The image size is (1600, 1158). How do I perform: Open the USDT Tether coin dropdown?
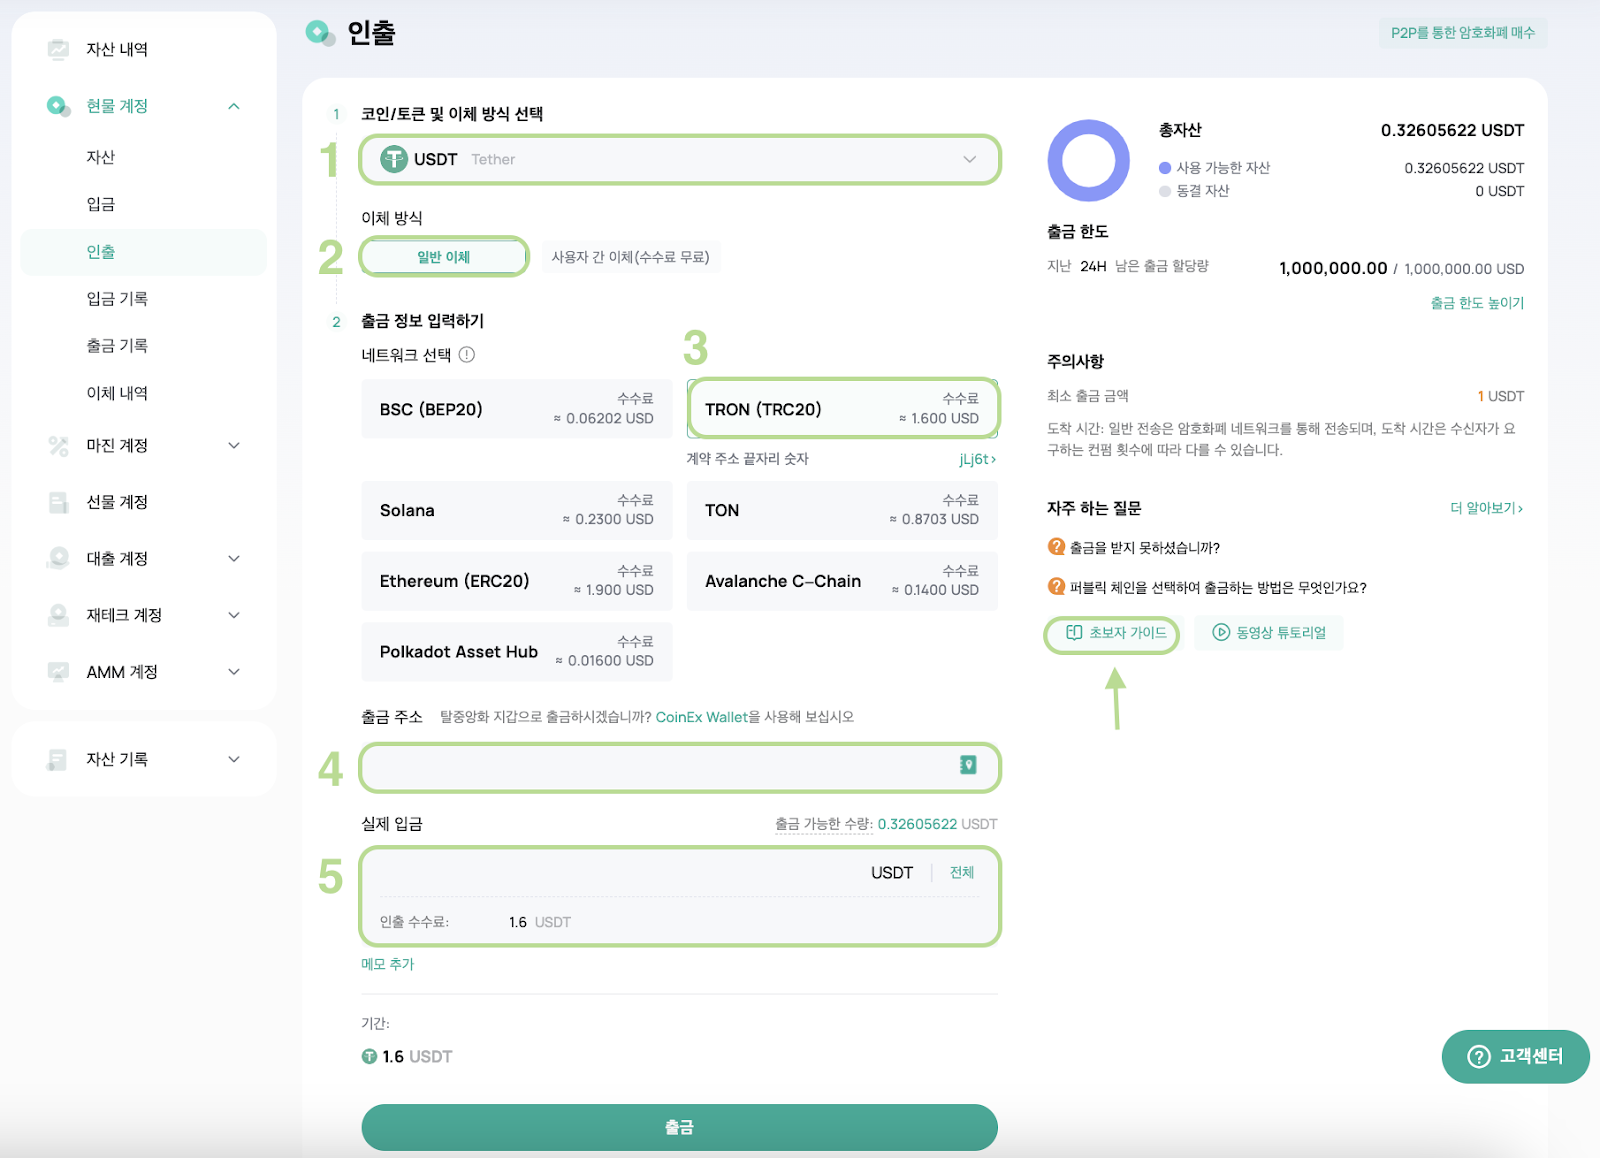[x=680, y=160]
